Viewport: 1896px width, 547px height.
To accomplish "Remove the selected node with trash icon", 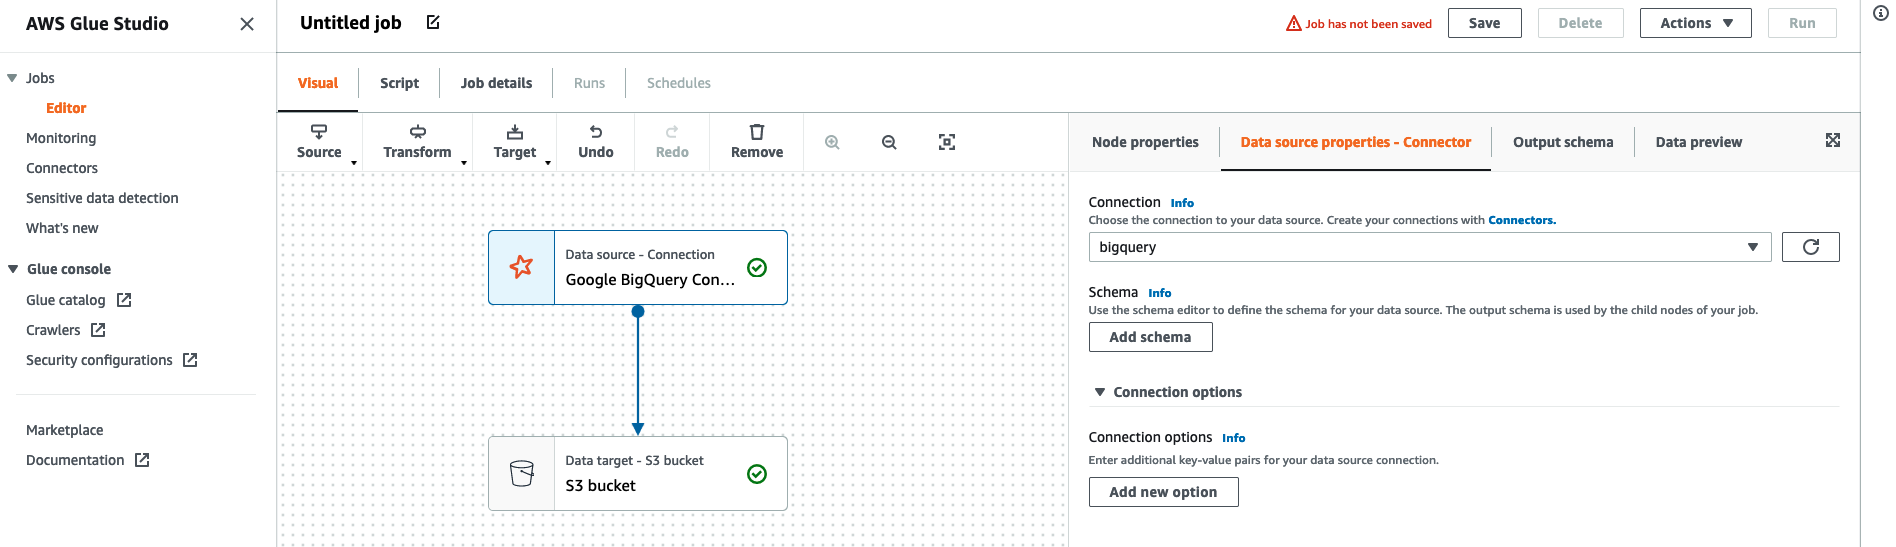I will coord(757,141).
